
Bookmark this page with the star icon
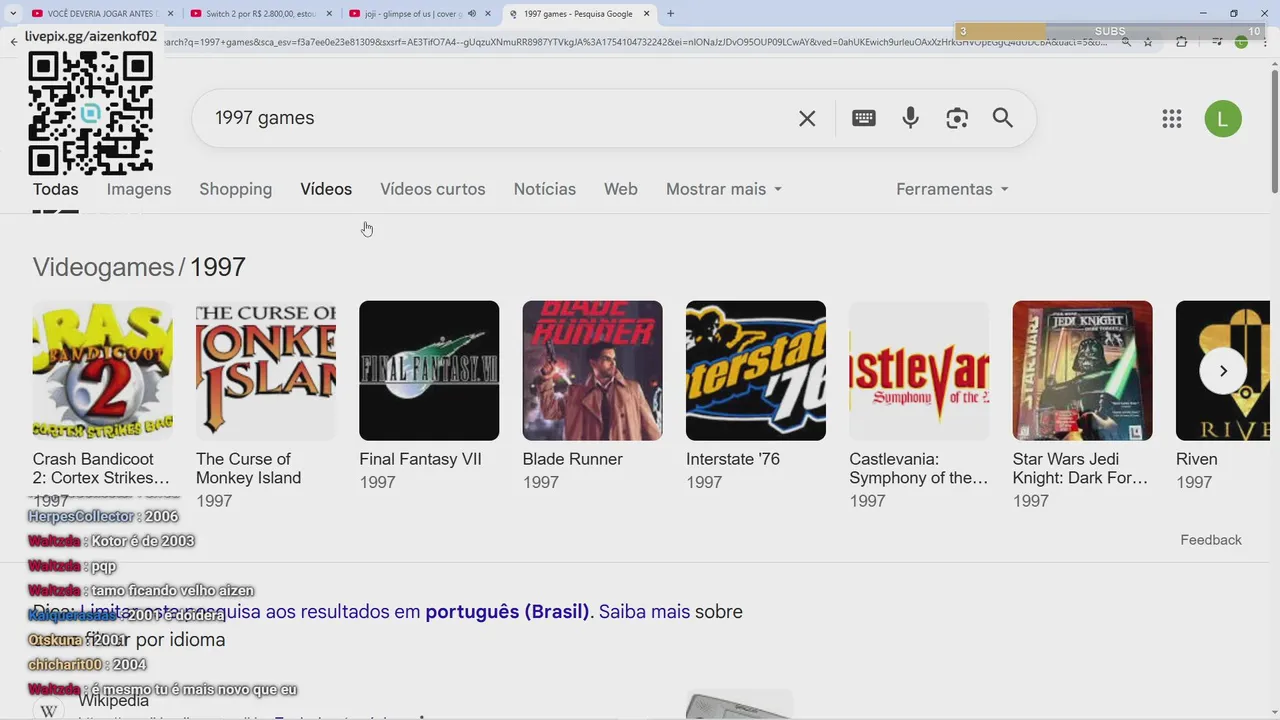click(x=1148, y=42)
